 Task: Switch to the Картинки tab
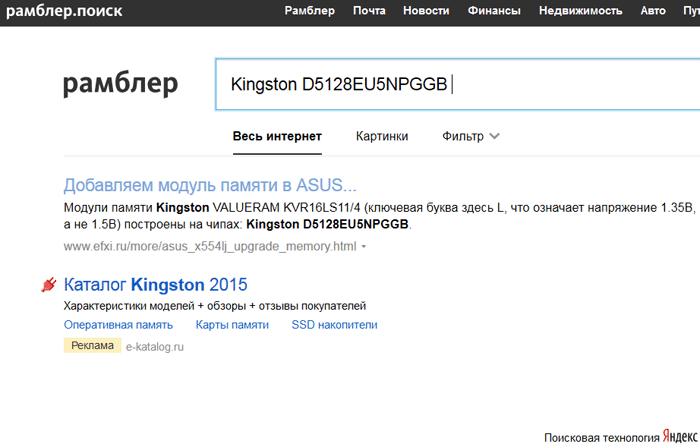pyautogui.click(x=382, y=136)
